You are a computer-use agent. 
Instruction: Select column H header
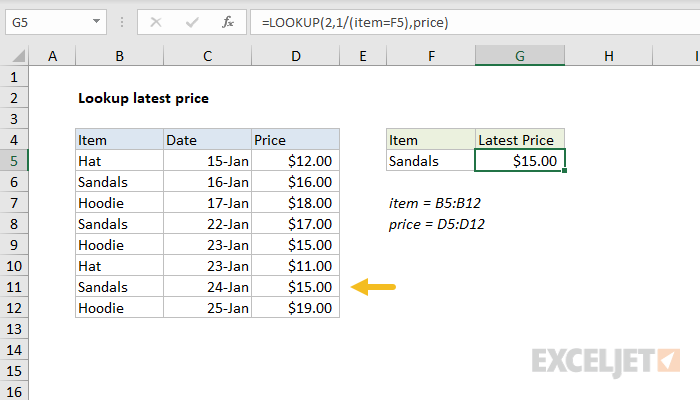[608, 56]
